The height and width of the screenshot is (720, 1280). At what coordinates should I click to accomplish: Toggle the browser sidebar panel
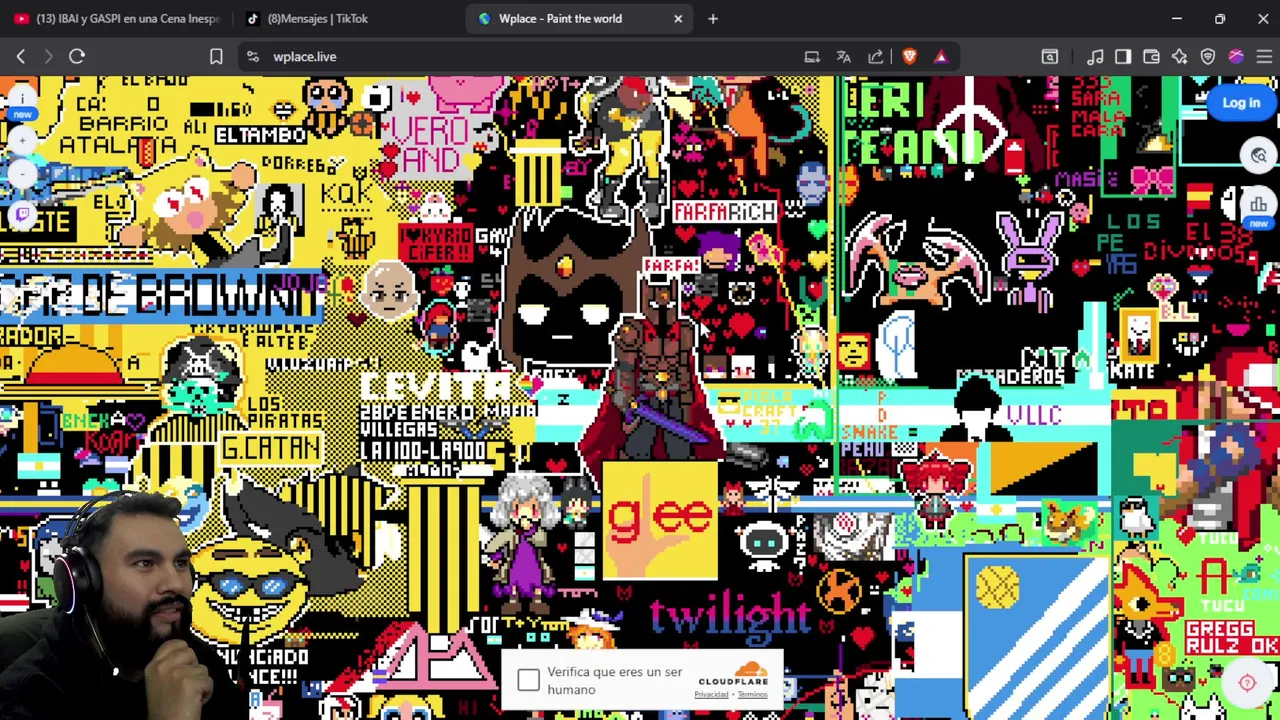click(x=1123, y=57)
